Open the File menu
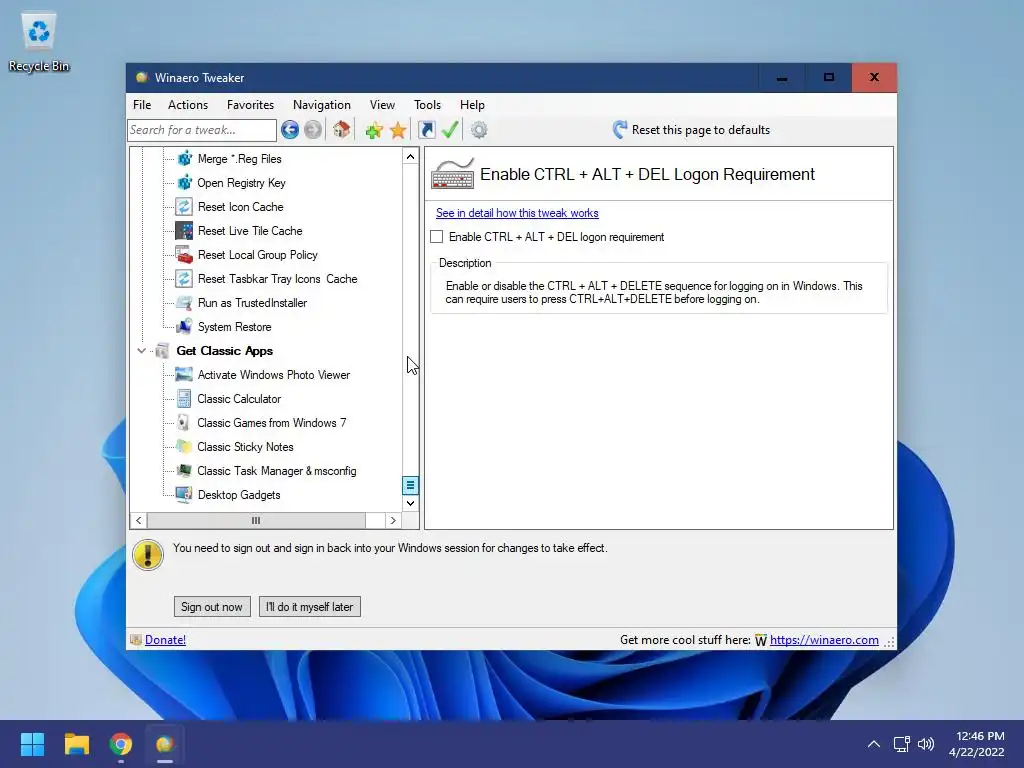This screenshot has width=1024, height=768. 142,105
